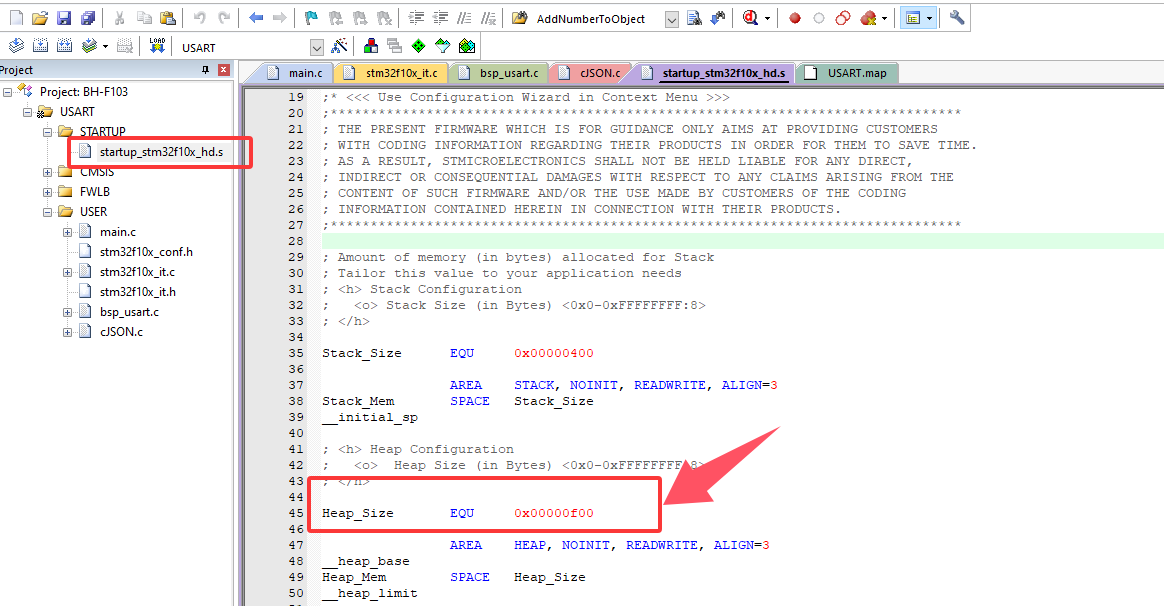Toggle the comment selection icon

[x=463, y=16]
